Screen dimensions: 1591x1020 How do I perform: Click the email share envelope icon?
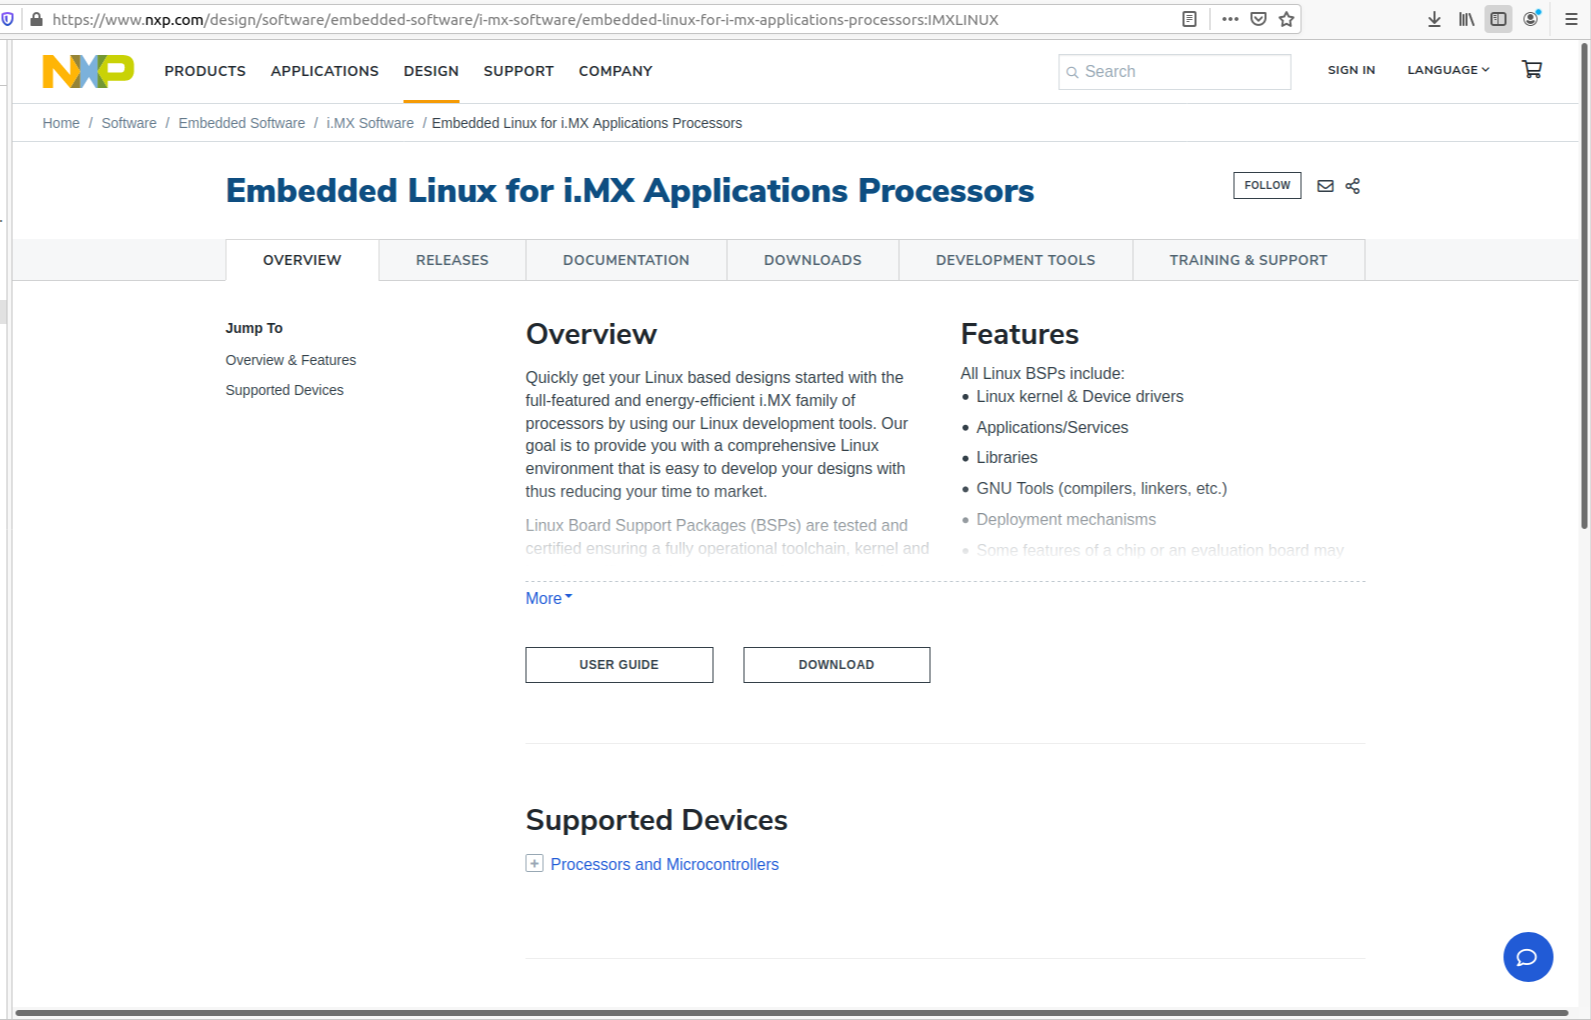(1325, 186)
